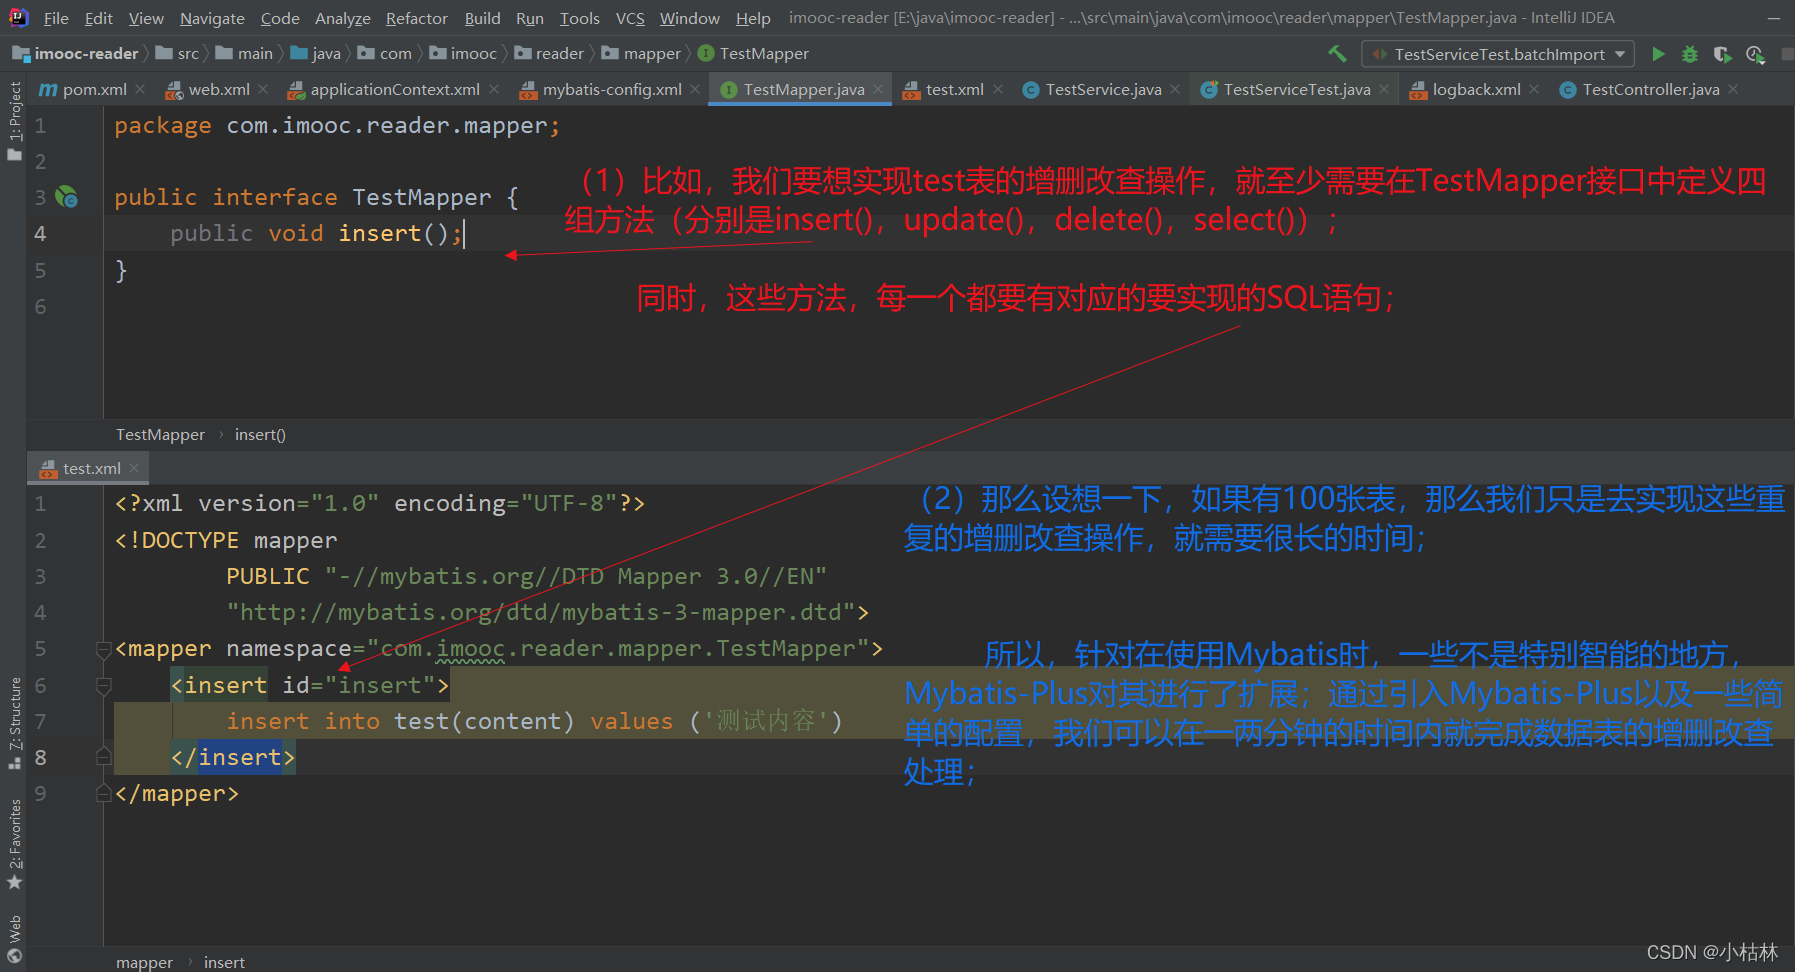Close the lower split test.xml tab
This screenshot has width=1795, height=972.
click(x=134, y=468)
